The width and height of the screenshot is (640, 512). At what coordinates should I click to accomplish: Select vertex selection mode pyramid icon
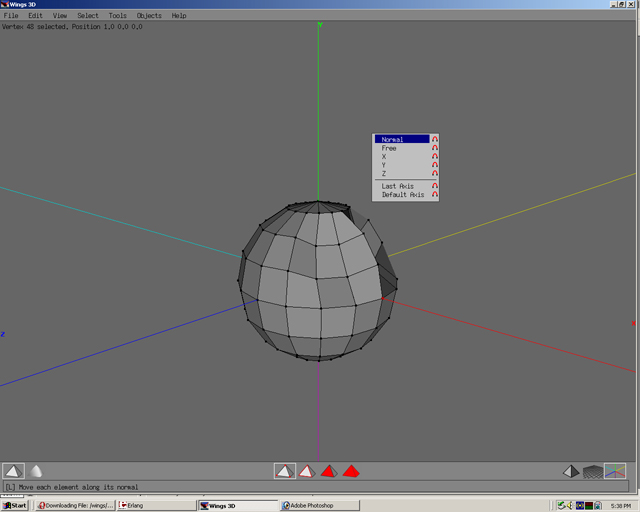coord(285,471)
